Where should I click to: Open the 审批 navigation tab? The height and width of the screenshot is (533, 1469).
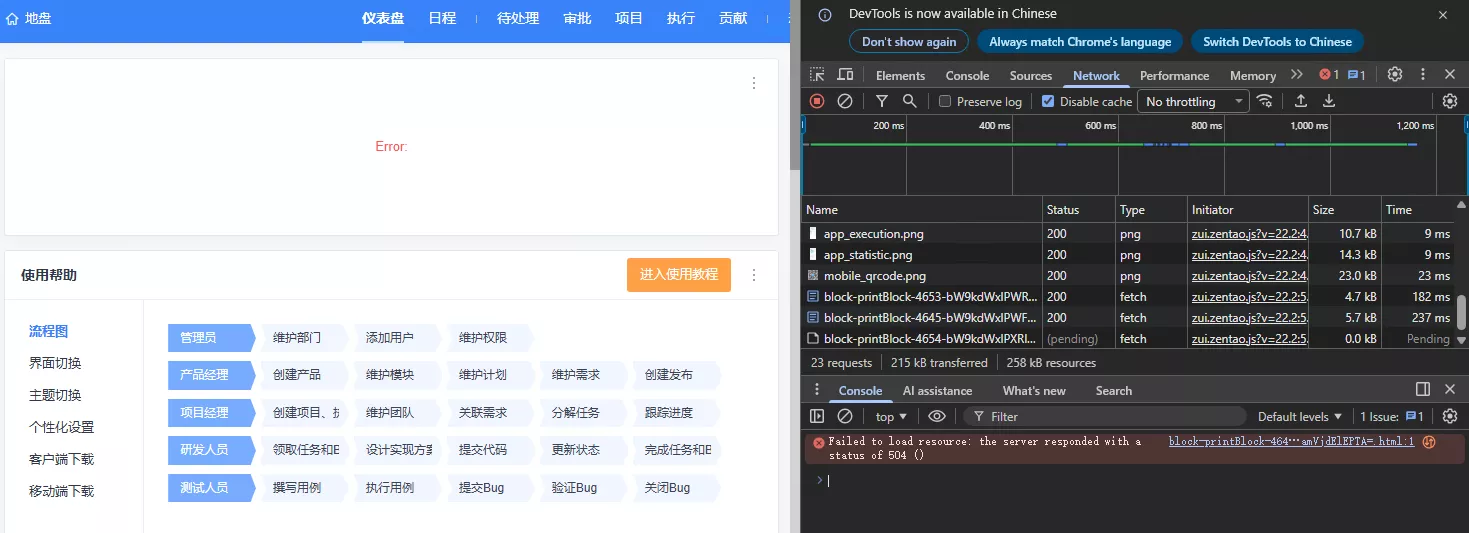click(577, 18)
